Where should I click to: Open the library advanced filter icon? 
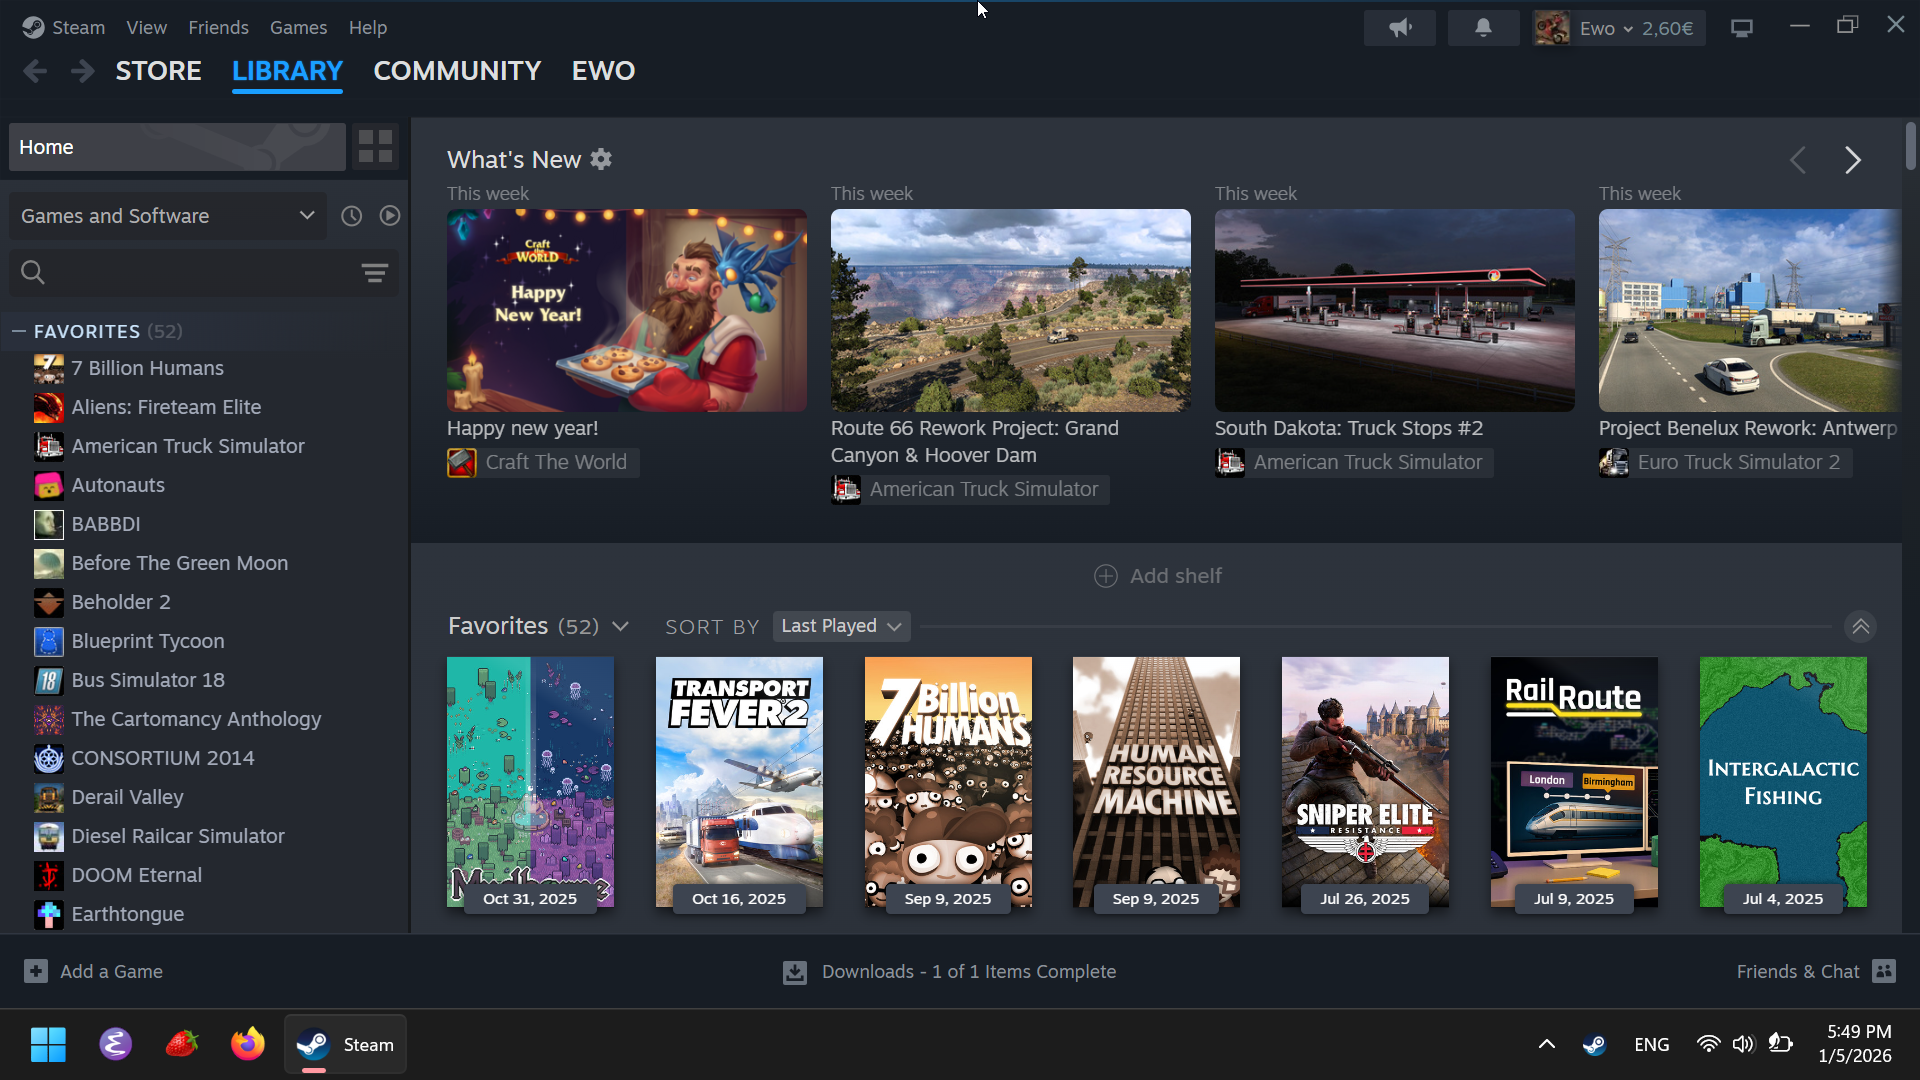tap(375, 273)
